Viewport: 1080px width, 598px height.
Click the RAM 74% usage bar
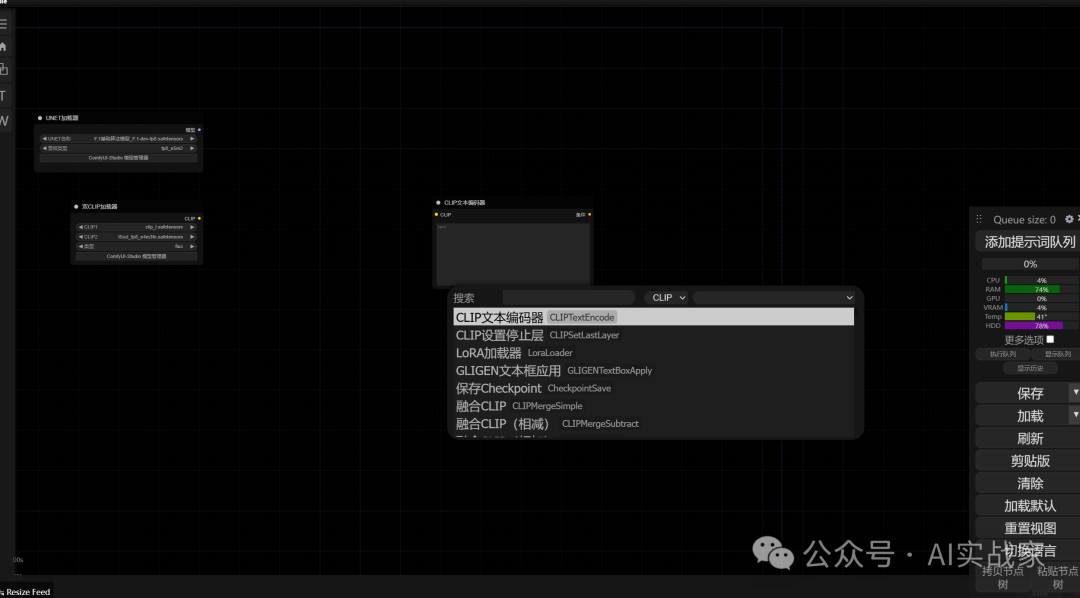coord(1041,289)
